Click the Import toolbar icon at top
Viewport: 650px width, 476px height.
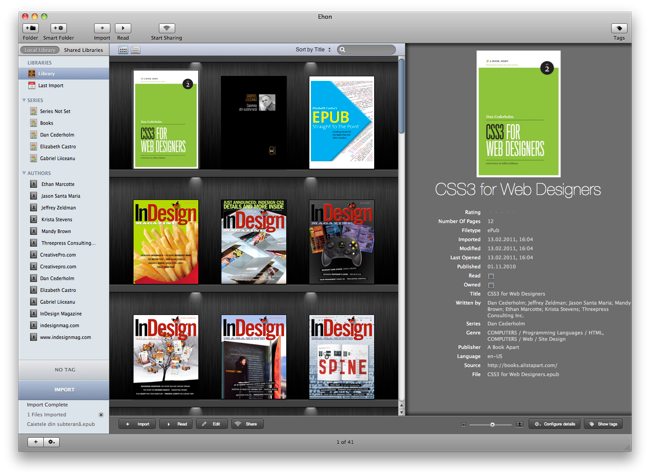[x=102, y=28]
